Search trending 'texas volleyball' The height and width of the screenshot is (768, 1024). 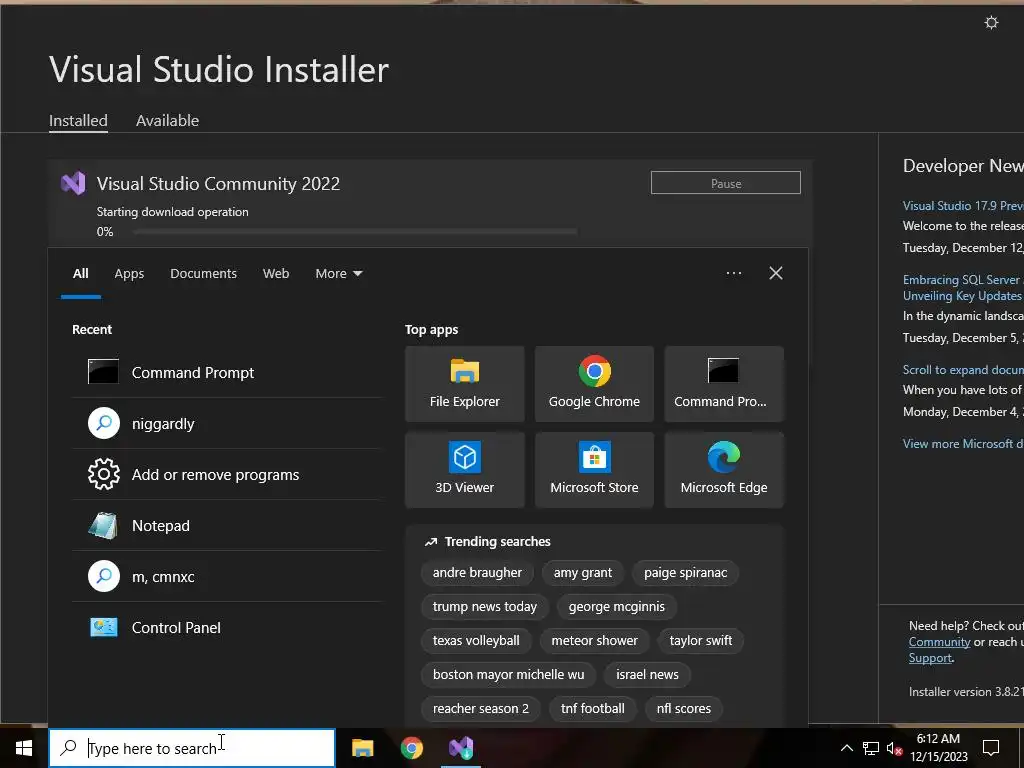[476, 641]
